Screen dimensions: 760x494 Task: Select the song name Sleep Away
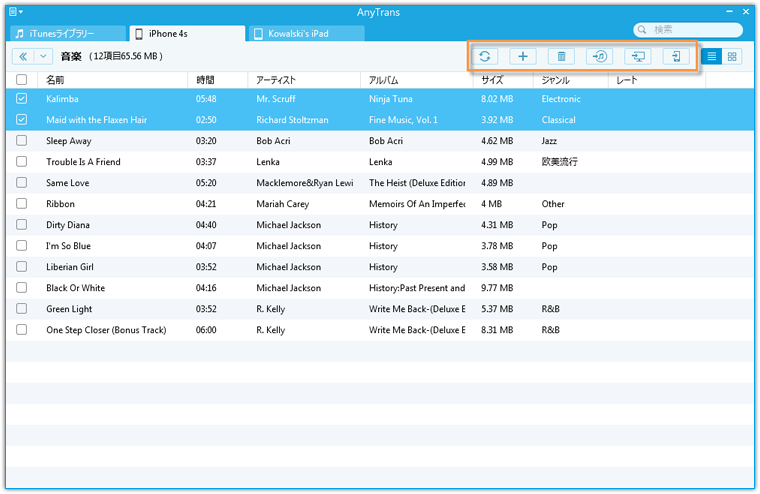coord(69,141)
